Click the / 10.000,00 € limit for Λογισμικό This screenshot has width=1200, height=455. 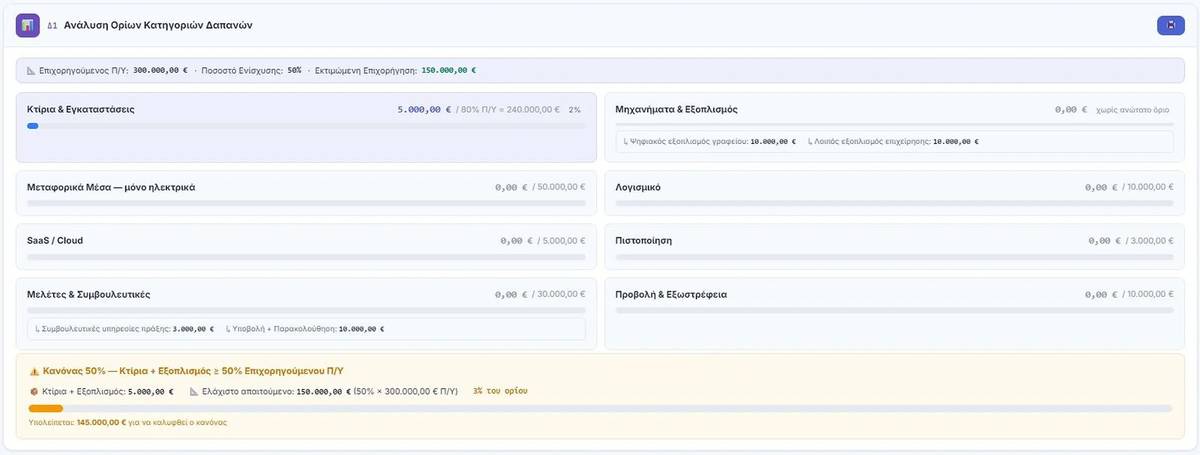tap(1148, 187)
